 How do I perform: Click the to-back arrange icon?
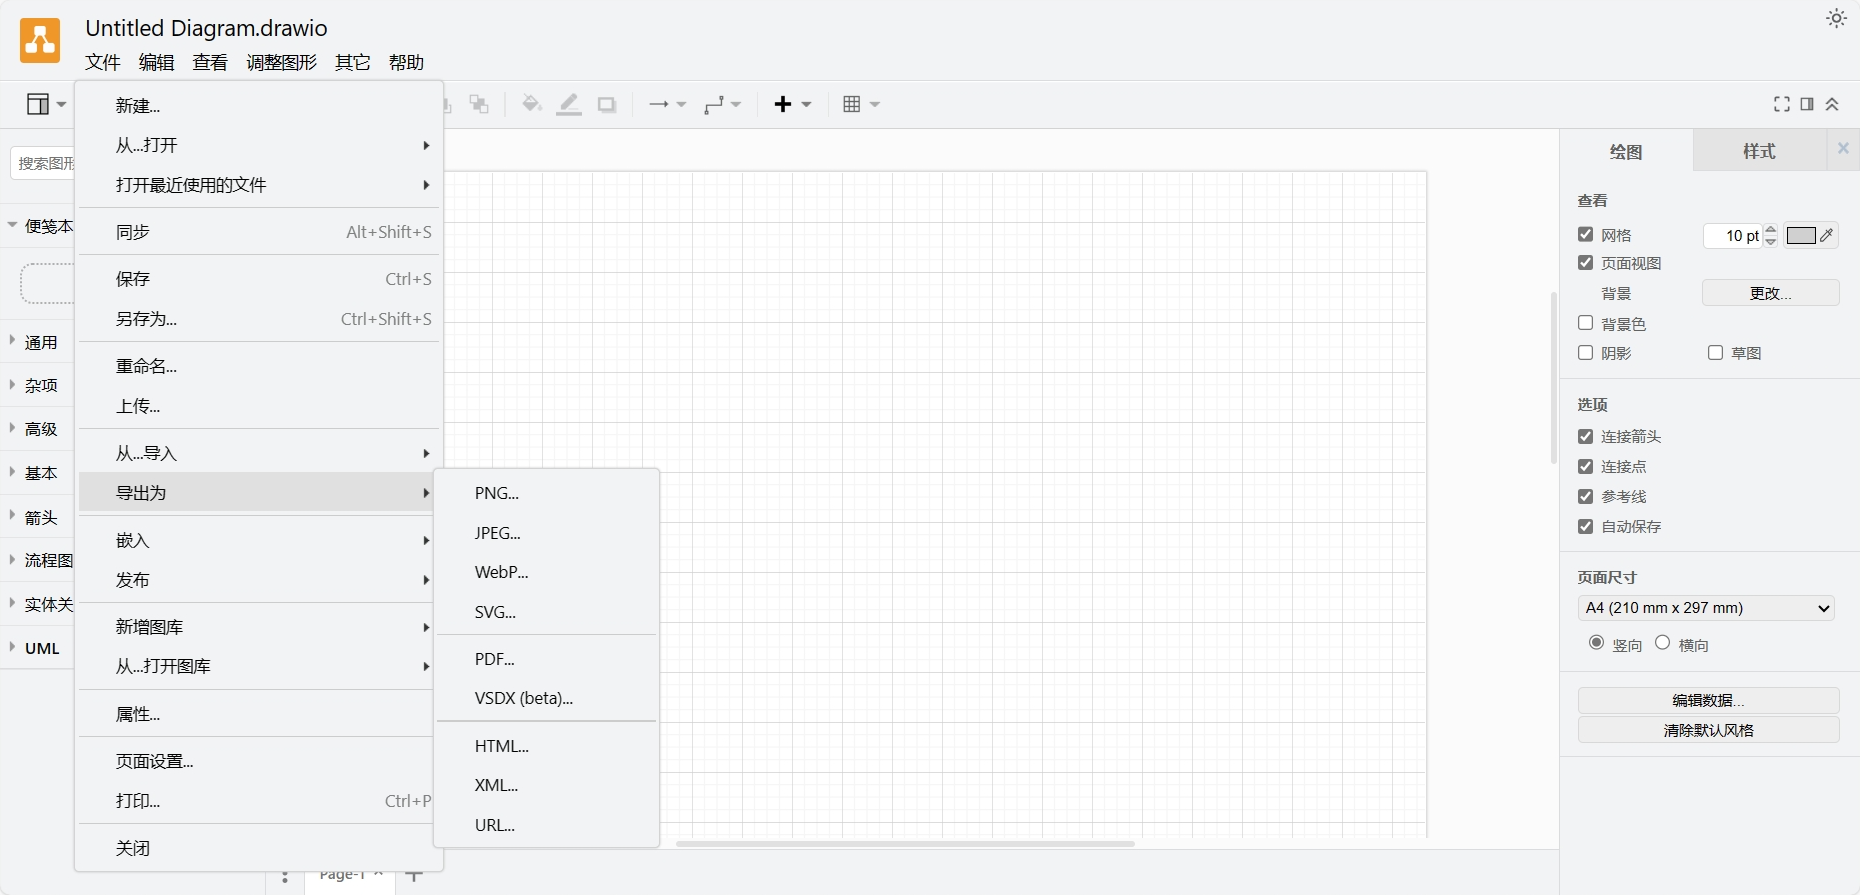coord(480,104)
